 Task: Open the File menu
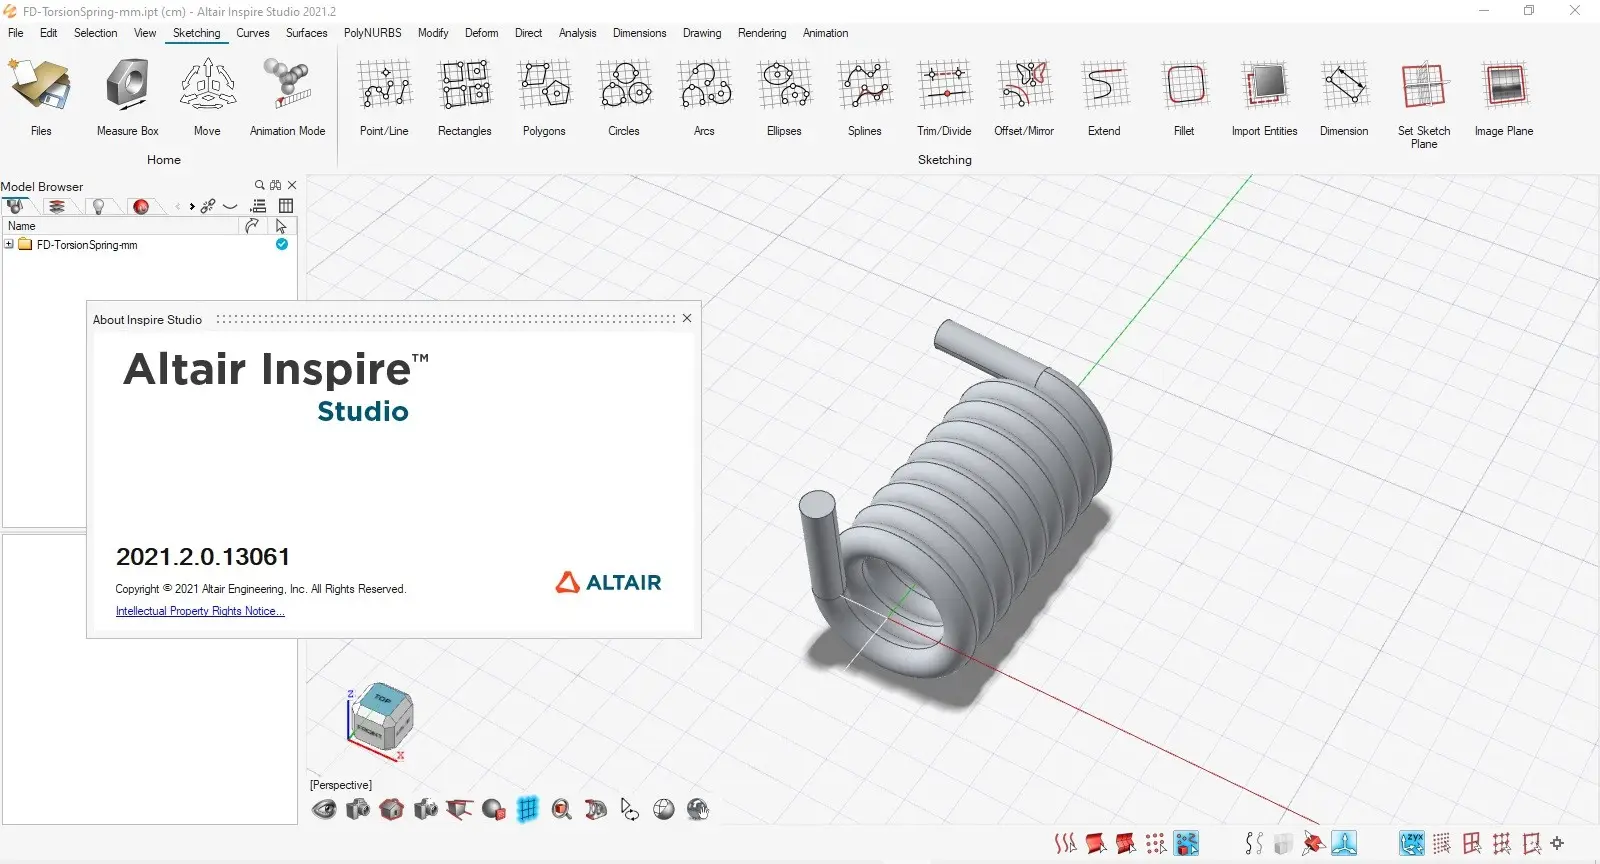[x=16, y=33]
